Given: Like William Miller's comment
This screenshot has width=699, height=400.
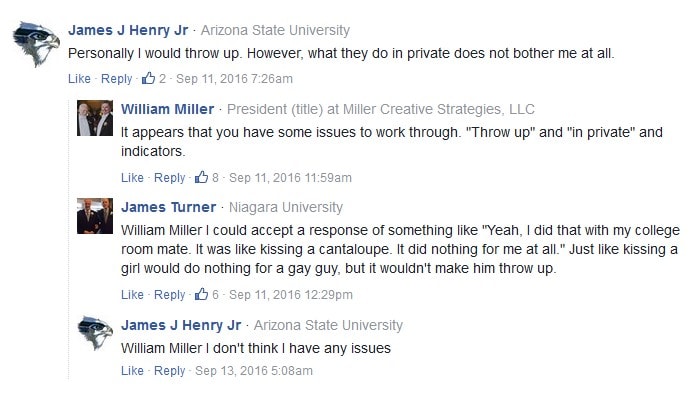Looking at the screenshot, I should 132,178.
